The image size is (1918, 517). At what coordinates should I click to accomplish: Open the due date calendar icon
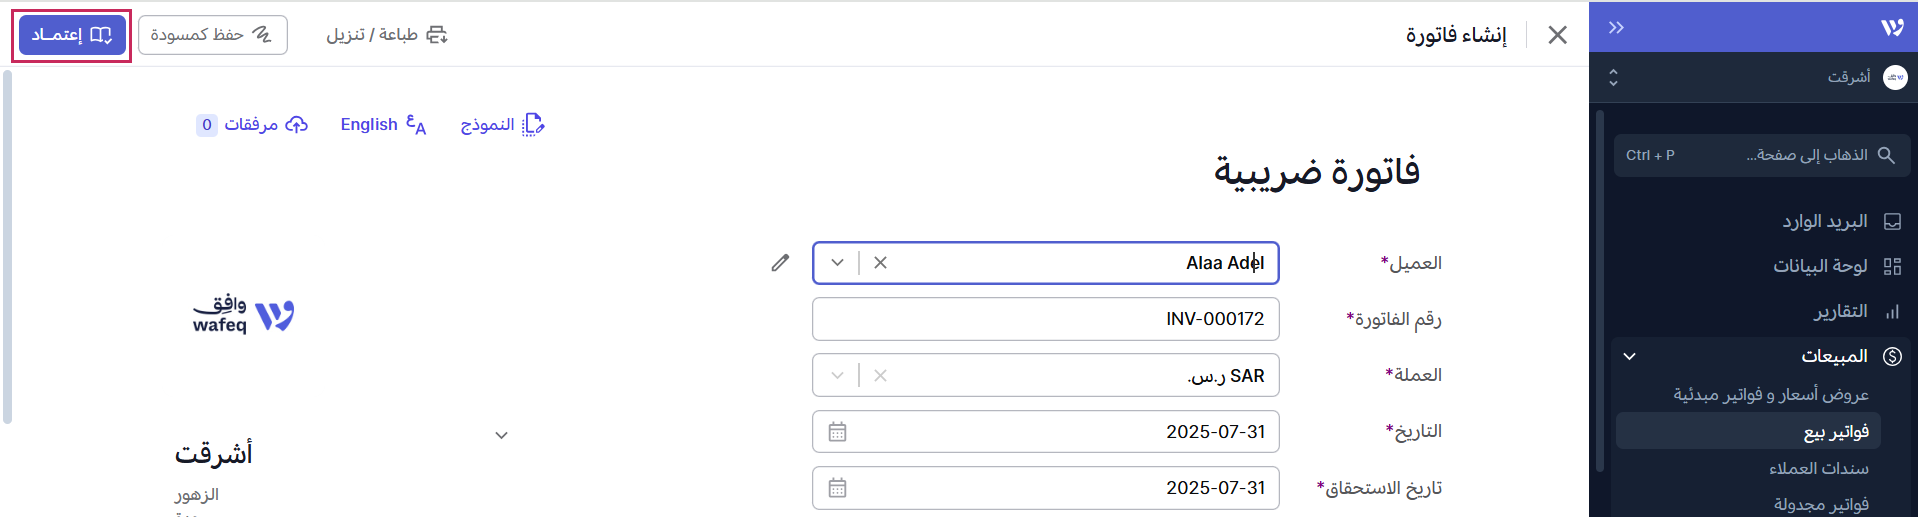point(837,488)
